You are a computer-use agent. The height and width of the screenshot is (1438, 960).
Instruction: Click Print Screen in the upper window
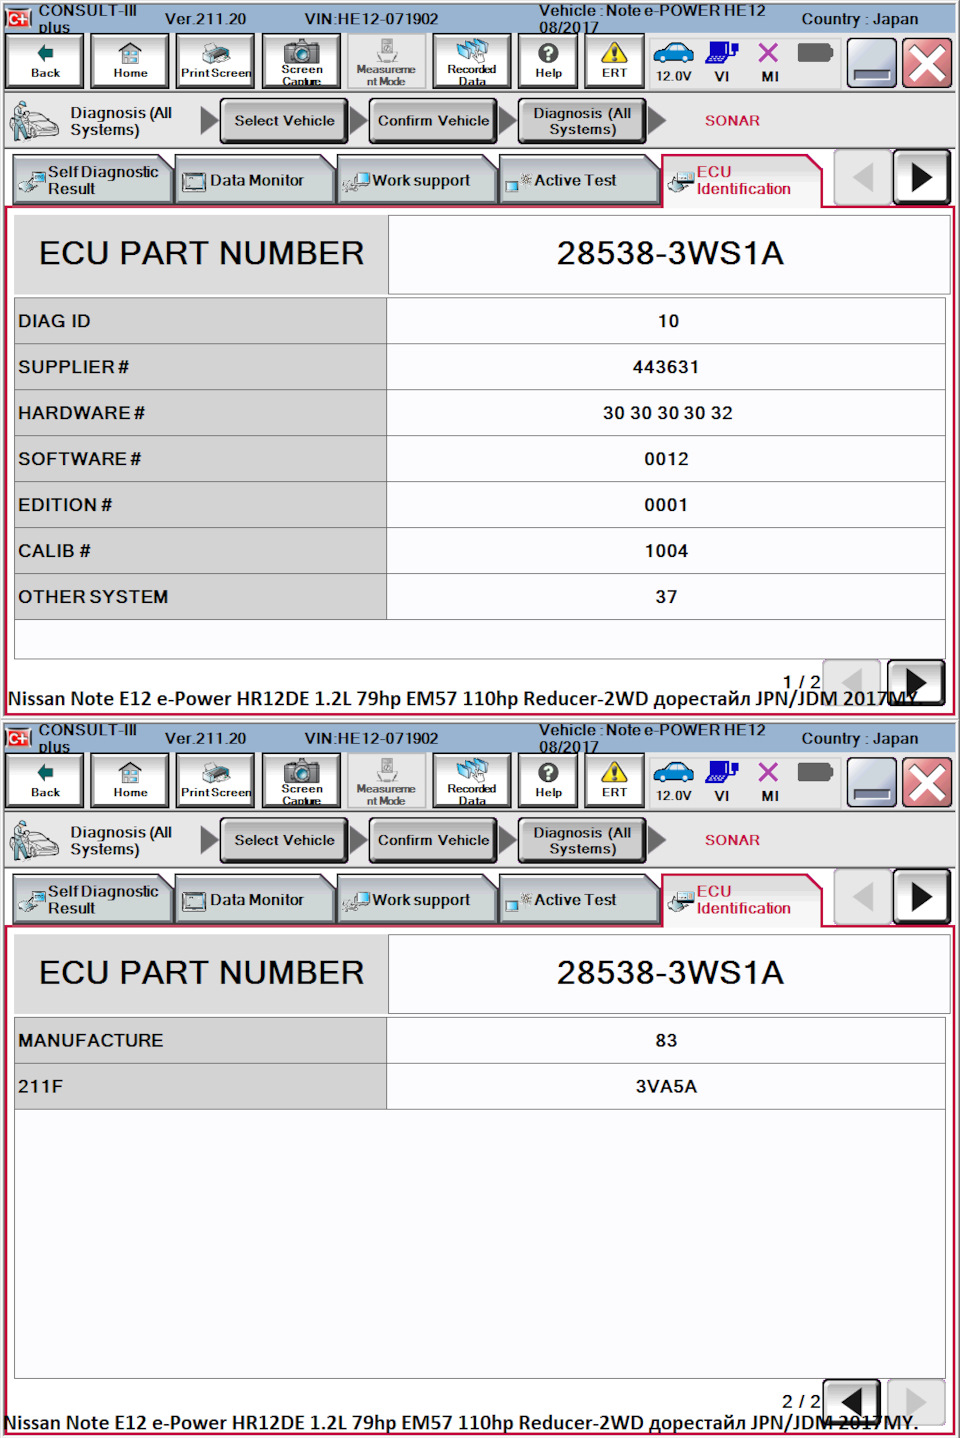216,60
